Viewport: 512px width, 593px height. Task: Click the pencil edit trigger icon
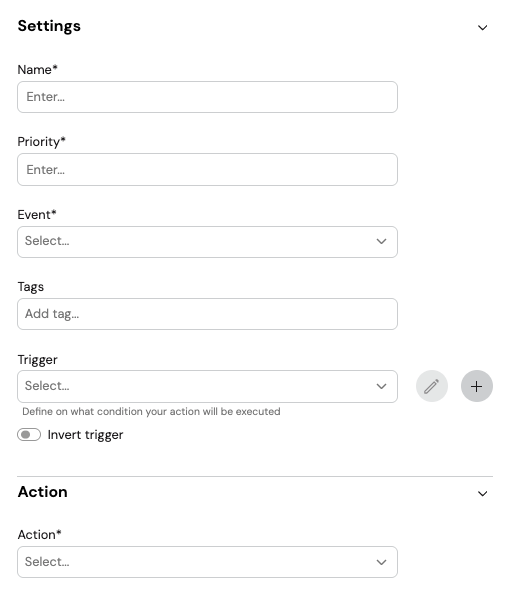432,386
